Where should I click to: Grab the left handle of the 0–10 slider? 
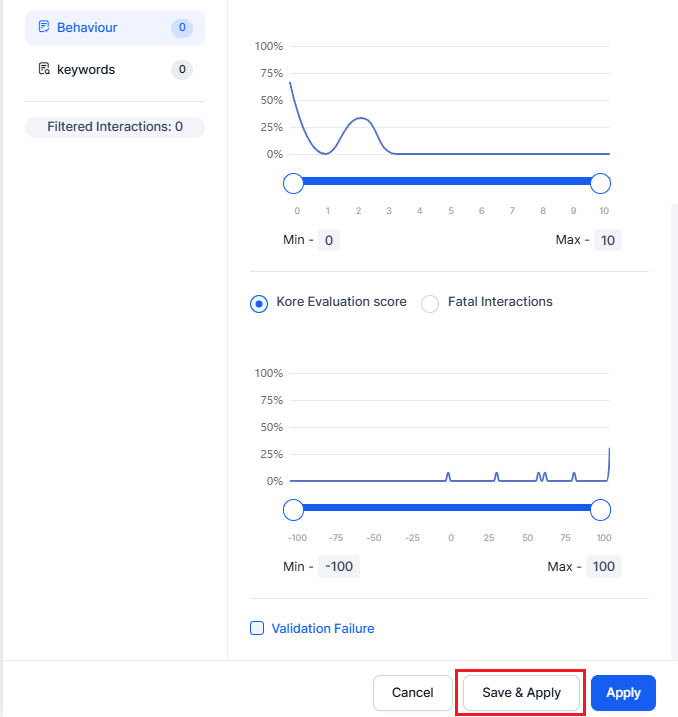point(293,183)
